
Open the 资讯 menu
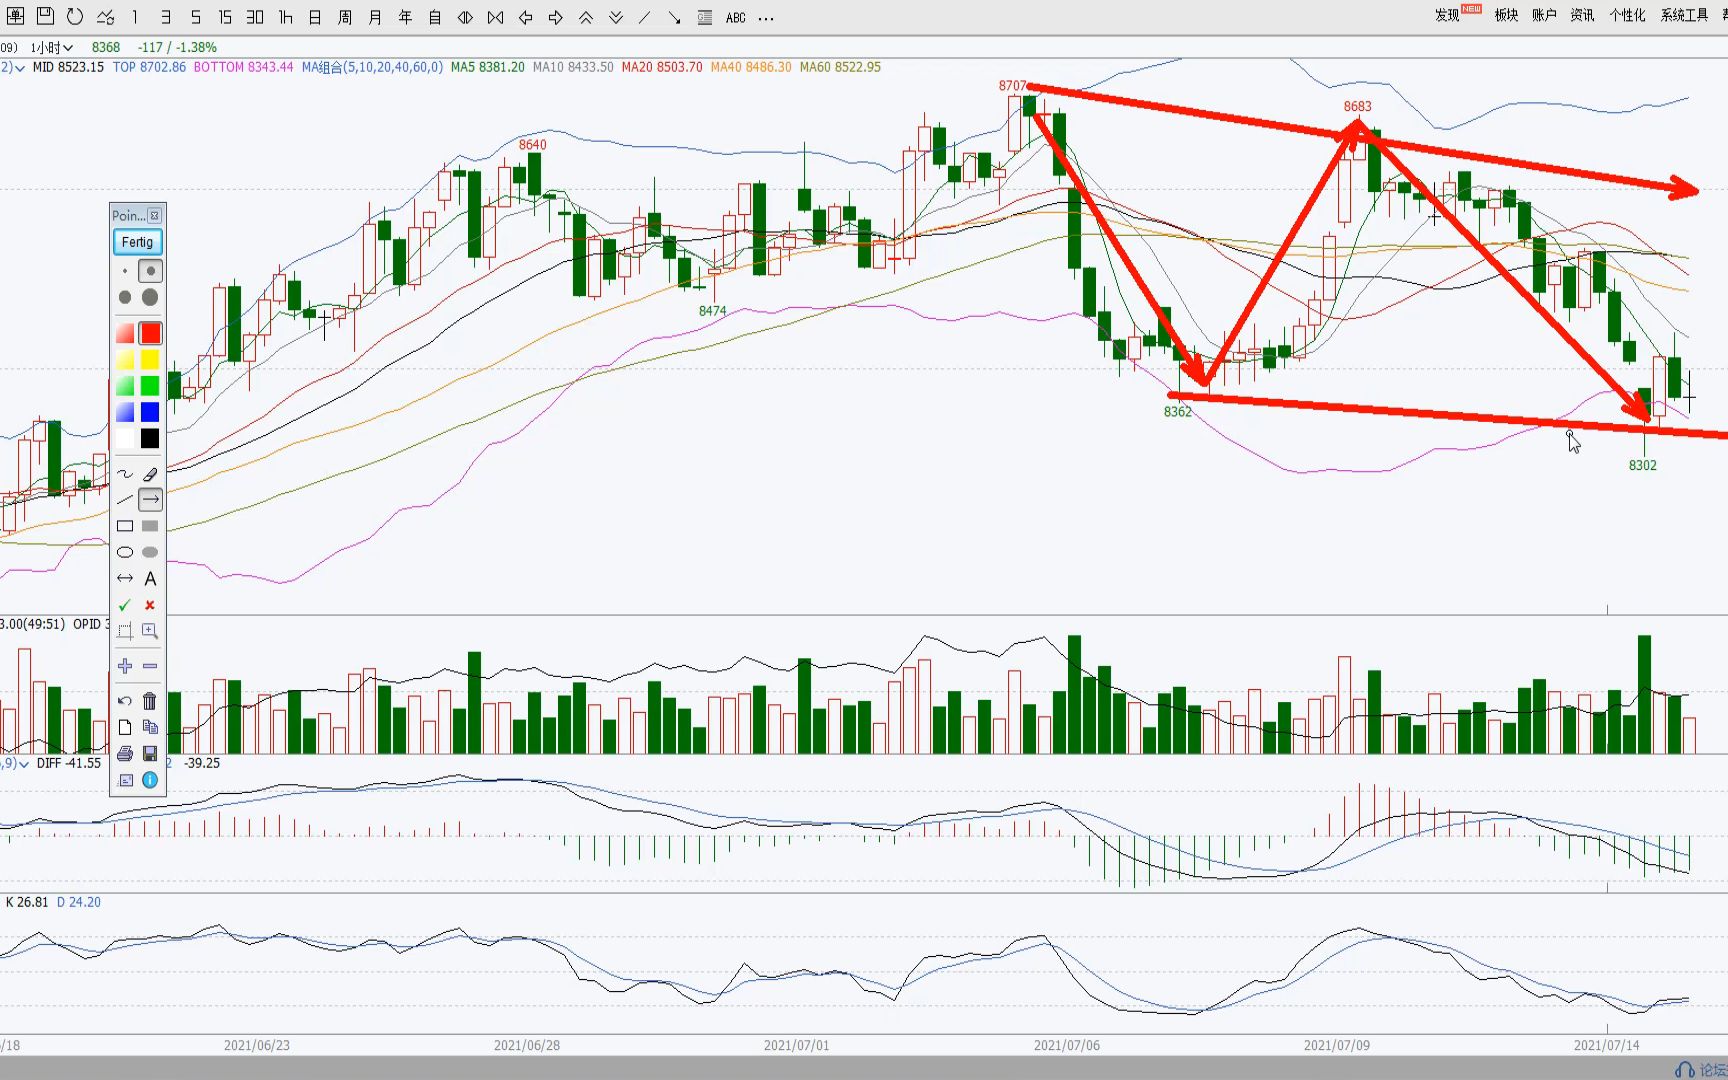coord(1582,15)
